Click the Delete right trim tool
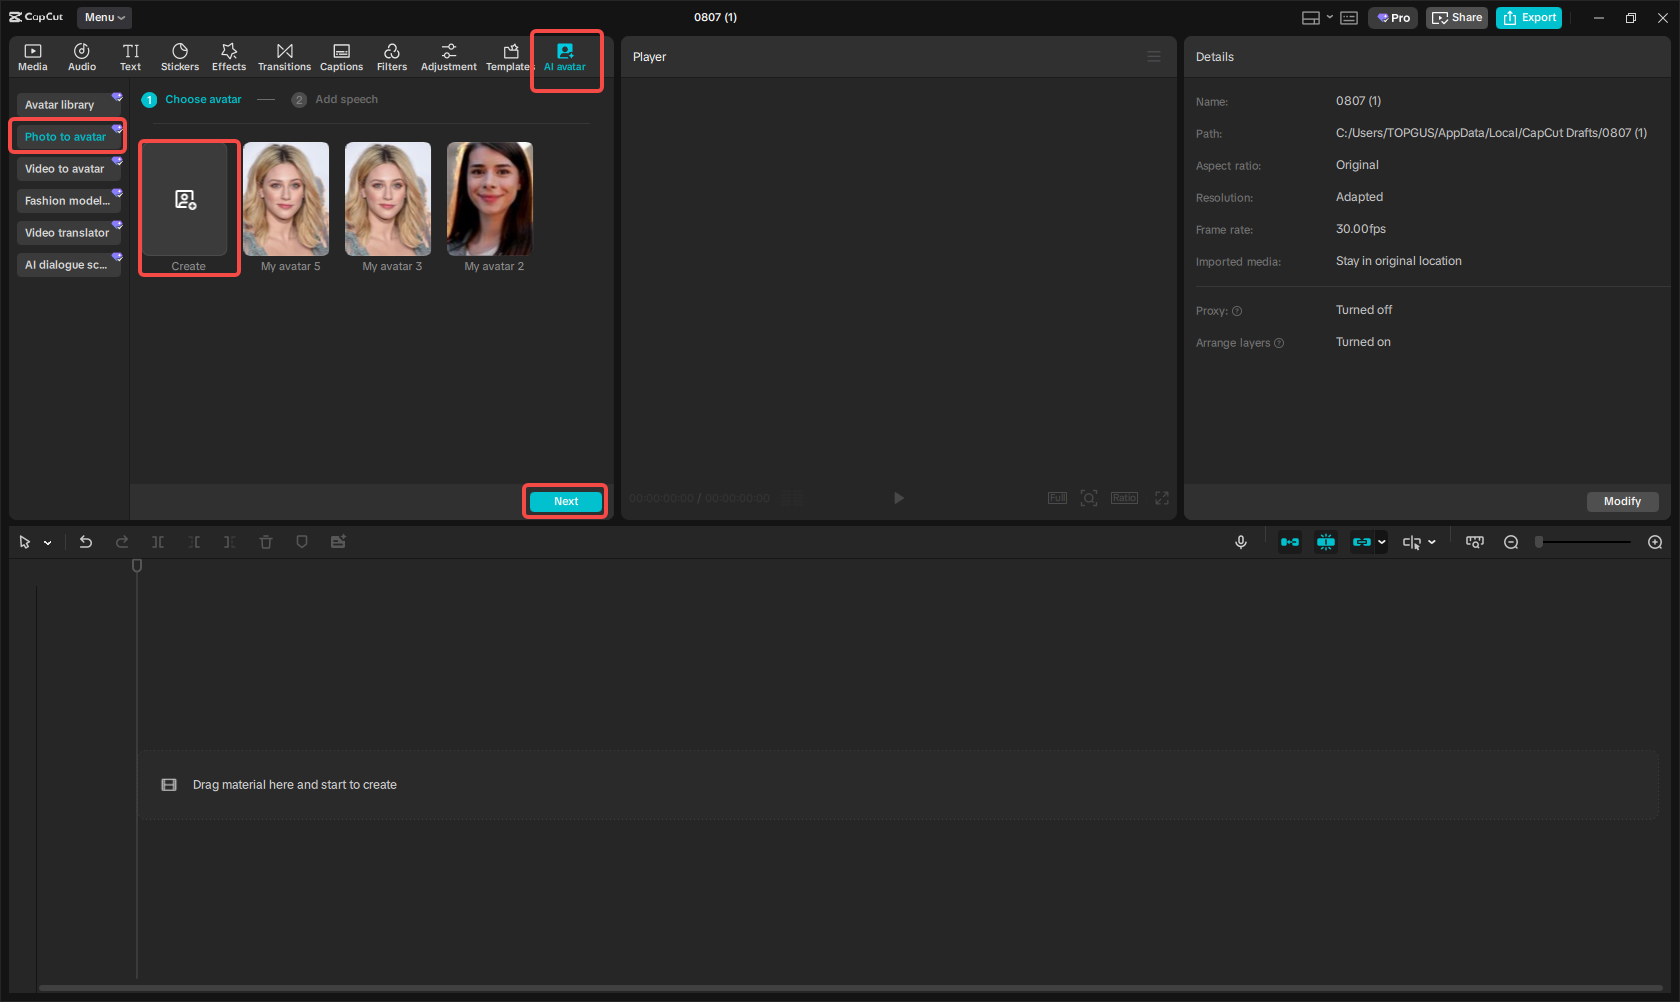The height and width of the screenshot is (1002, 1680). click(230, 542)
